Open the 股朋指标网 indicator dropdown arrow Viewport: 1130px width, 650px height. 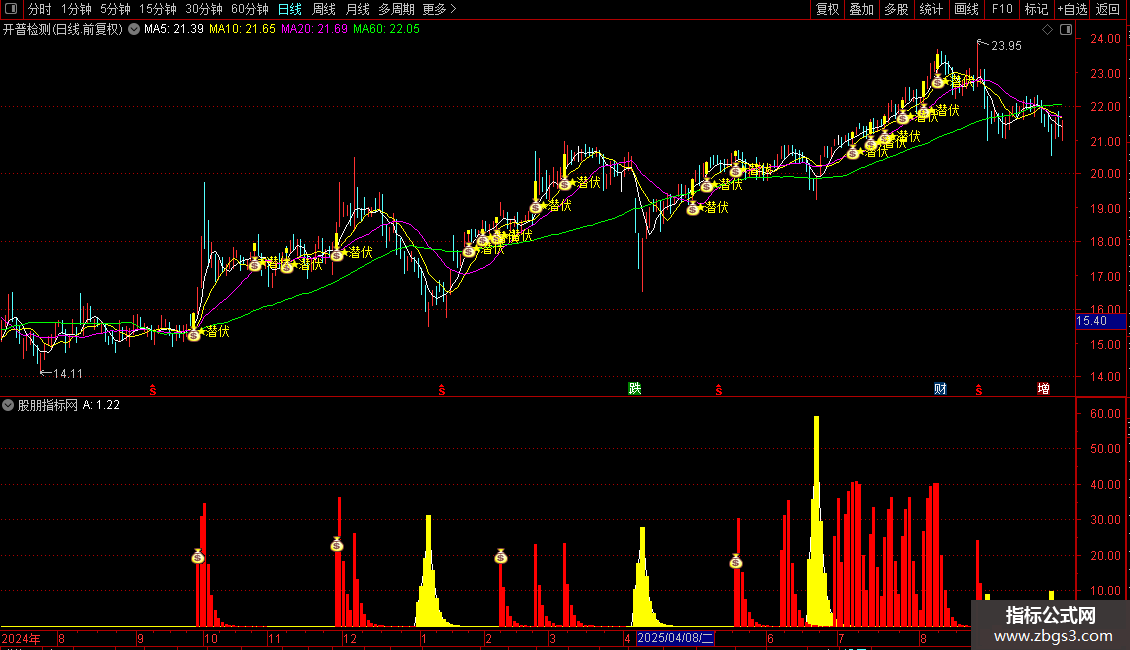(8, 405)
